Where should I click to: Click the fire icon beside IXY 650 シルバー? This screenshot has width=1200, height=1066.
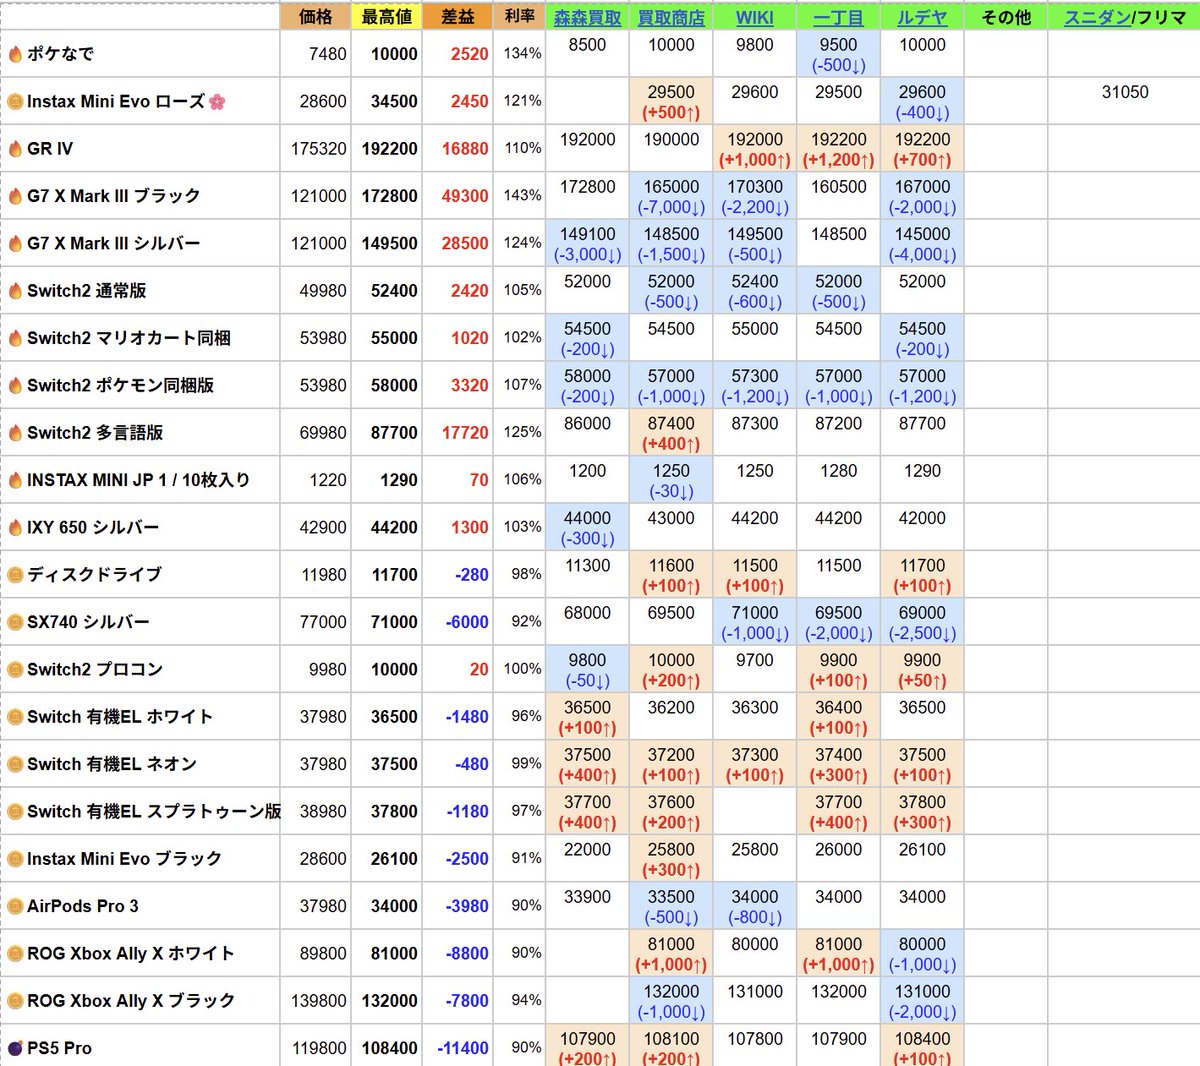[15, 527]
